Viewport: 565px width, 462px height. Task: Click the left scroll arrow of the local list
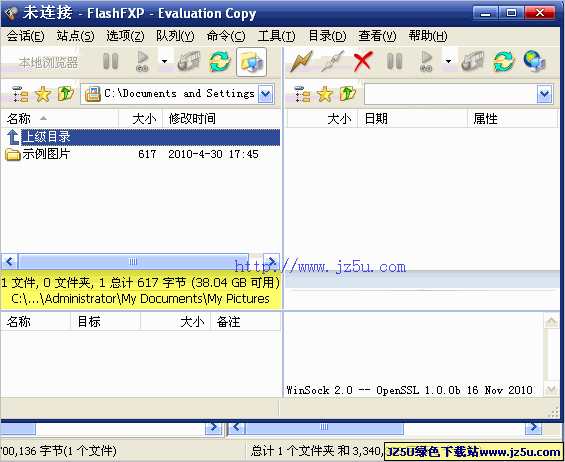point(9,262)
